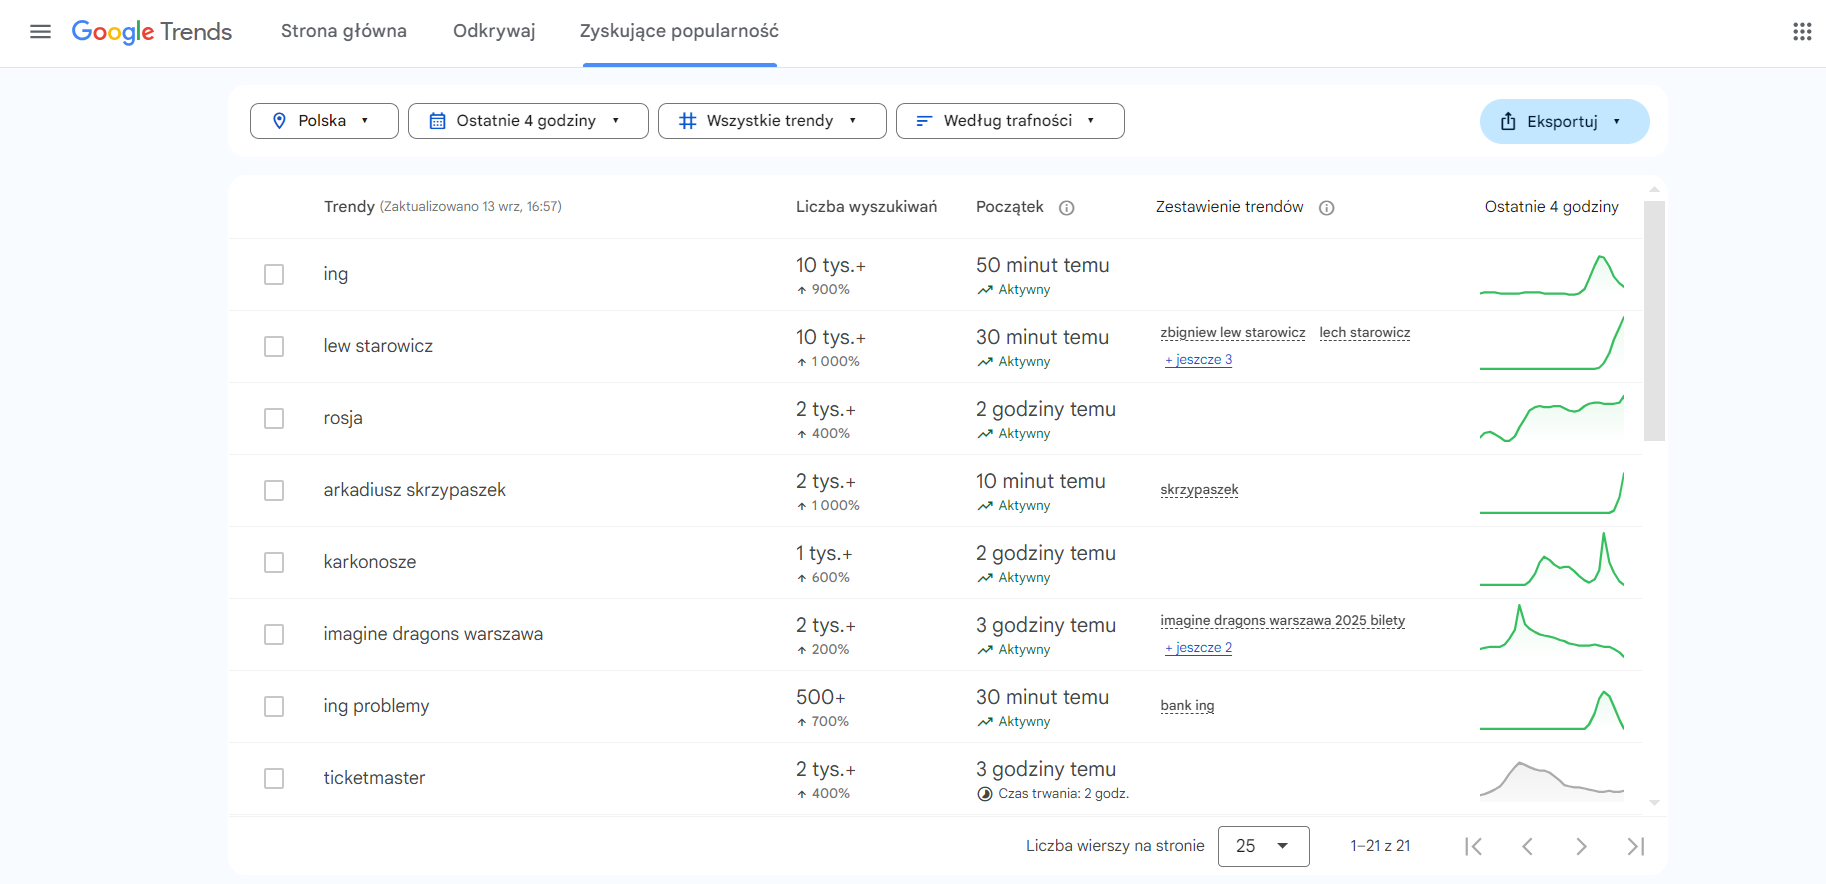Click the info icon next to Zestawienie trendów
1826x884 pixels.
[x=1327, y=208]
